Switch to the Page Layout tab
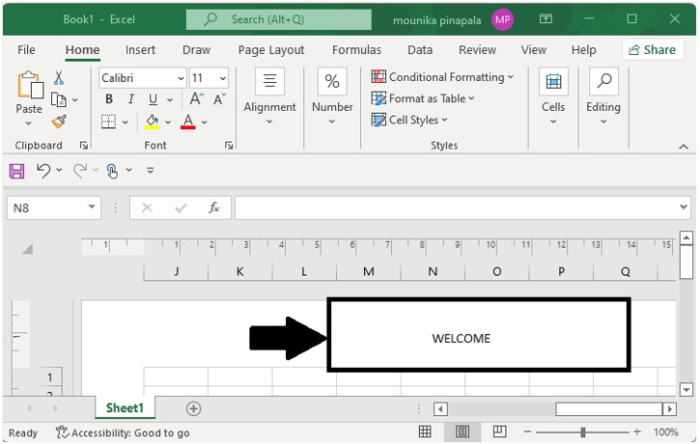The height and width of the screenshot is (444, 700). pos(271,50)
